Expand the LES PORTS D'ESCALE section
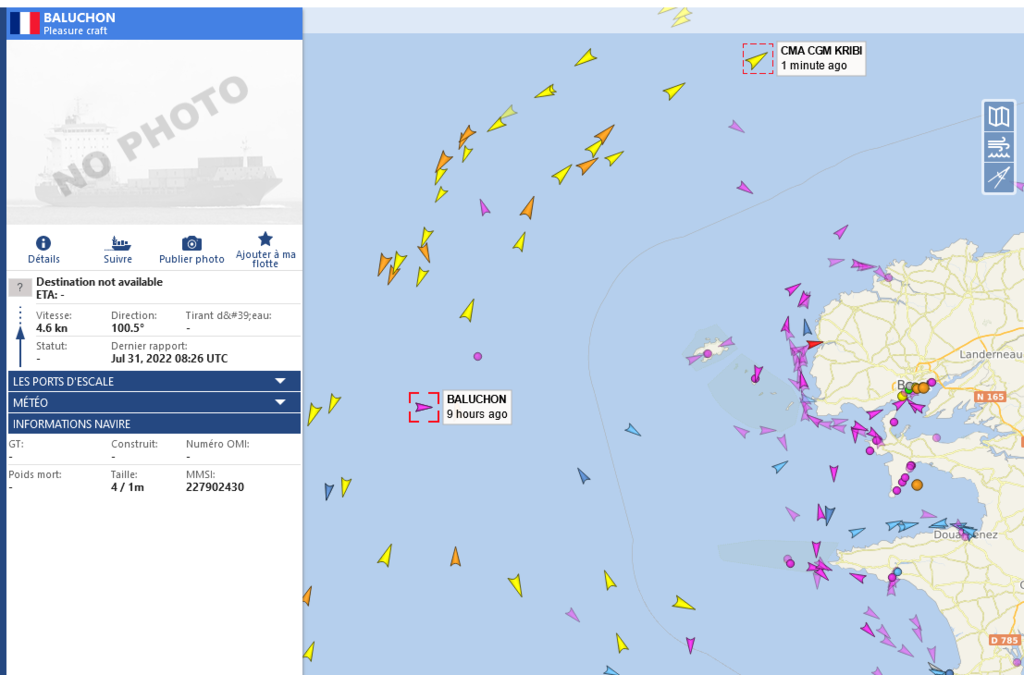This screenshot has width=1024, height=675. (154, 381)
